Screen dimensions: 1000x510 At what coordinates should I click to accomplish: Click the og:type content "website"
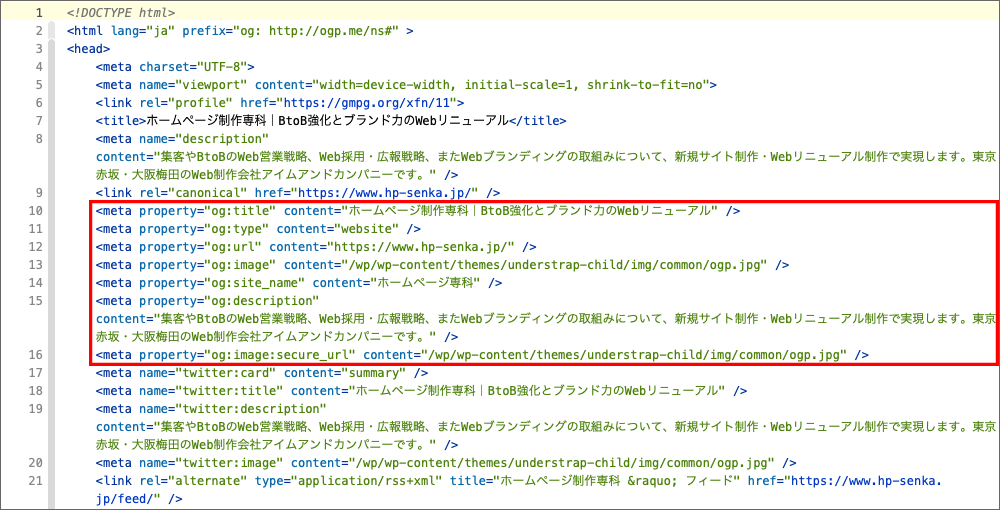(x=370, y=228)
